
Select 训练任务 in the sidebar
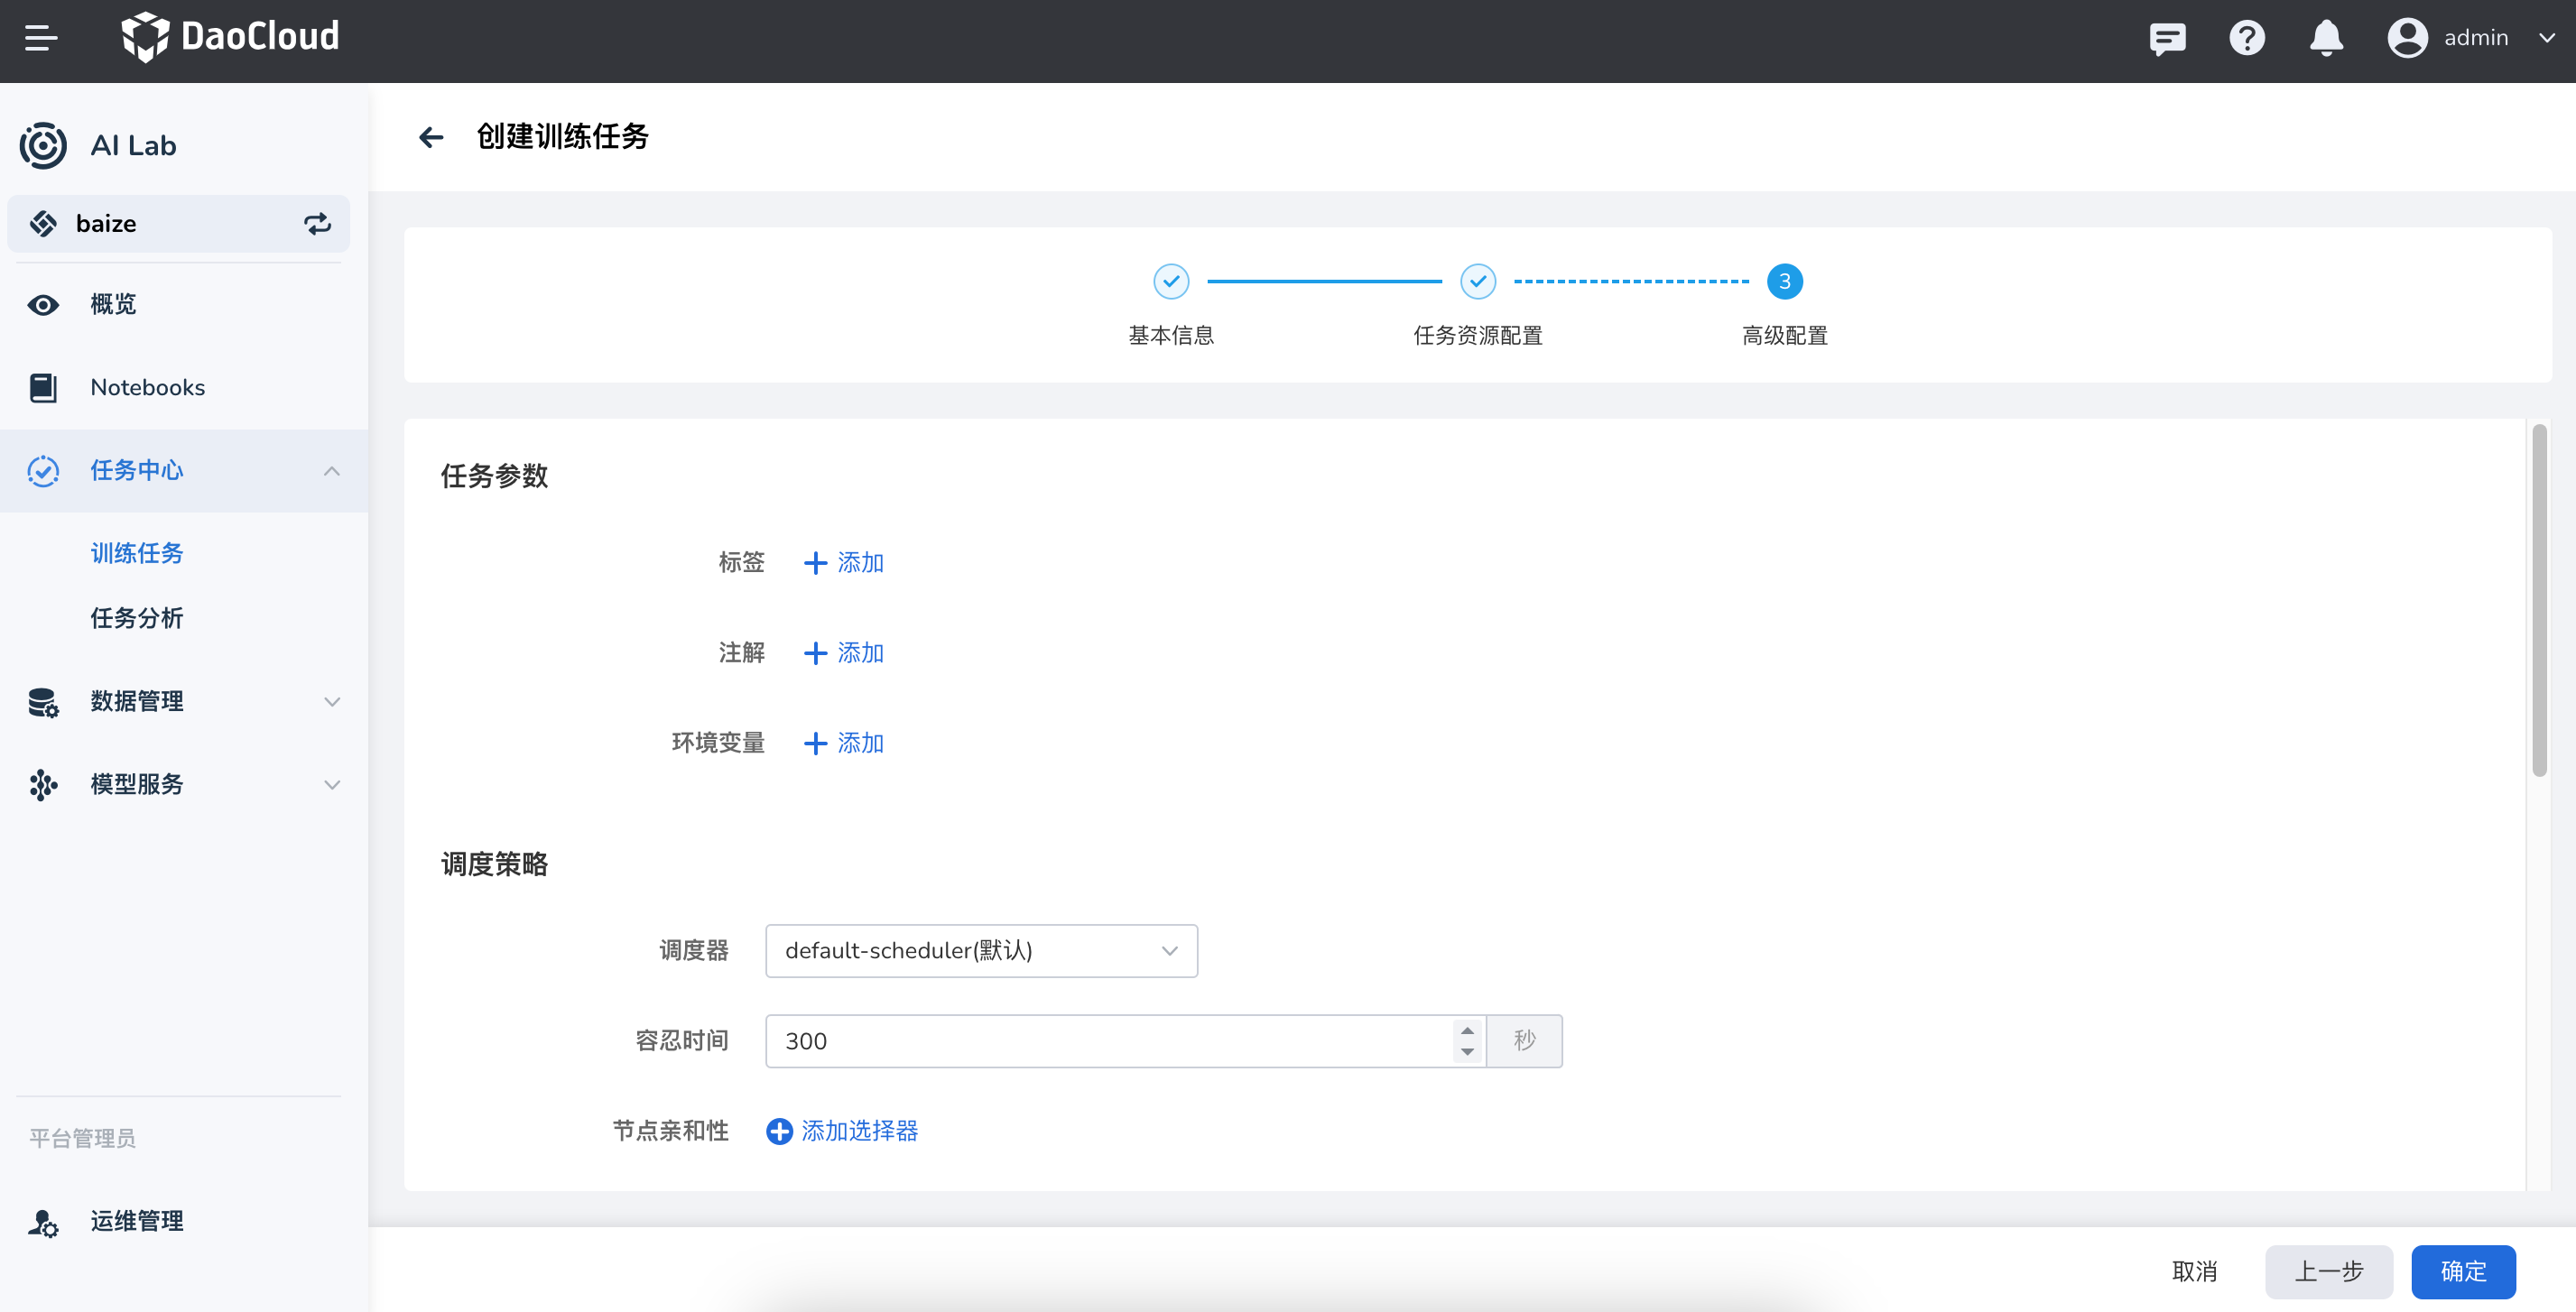pyautogui.click(x=137, y=553)
